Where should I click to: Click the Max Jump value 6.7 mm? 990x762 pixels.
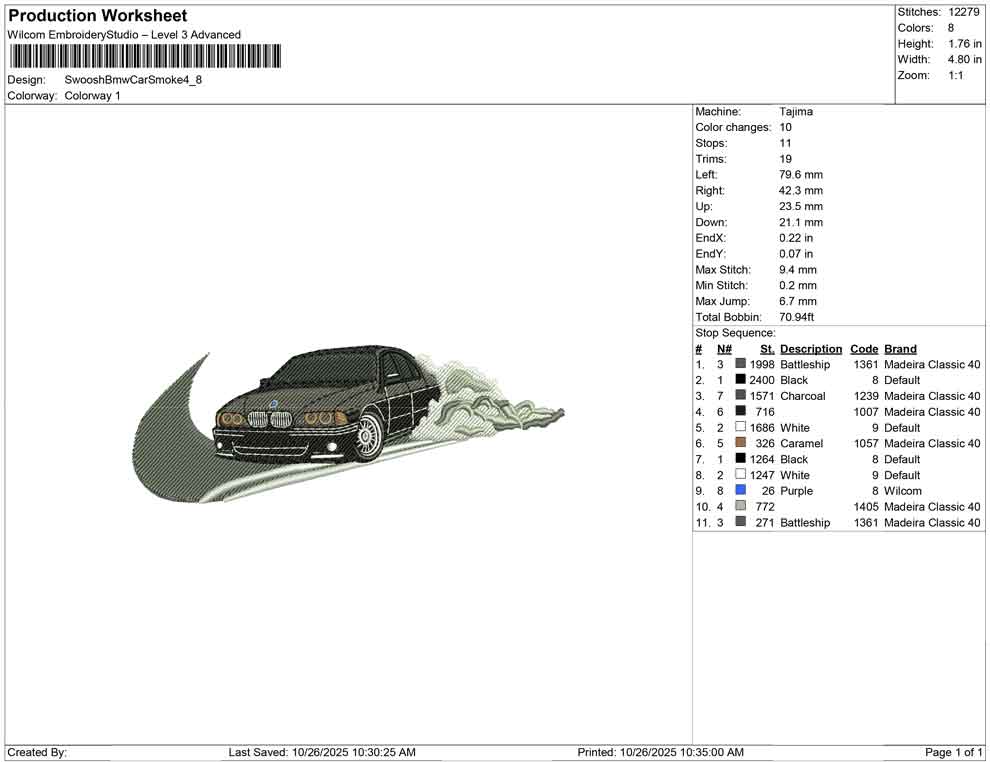(x=797, y=301)
